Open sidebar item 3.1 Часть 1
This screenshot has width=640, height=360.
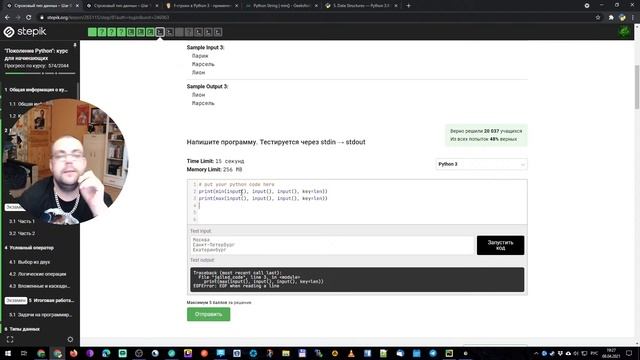[22, 221]
